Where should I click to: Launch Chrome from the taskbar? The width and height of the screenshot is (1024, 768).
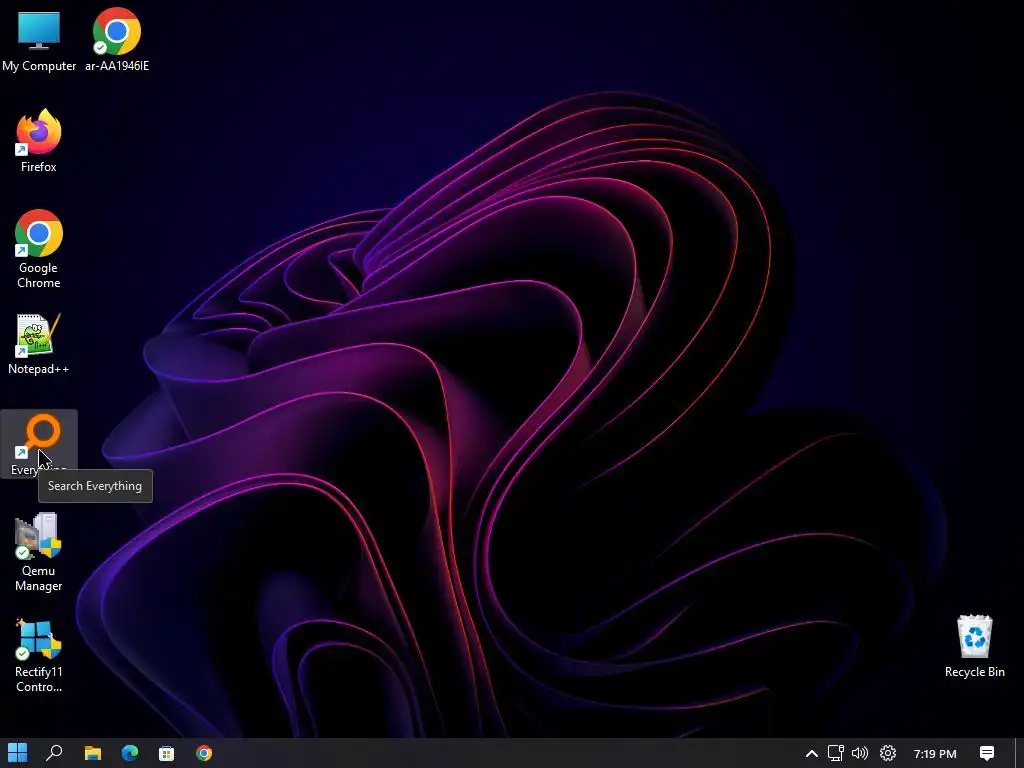click(204, 753)
